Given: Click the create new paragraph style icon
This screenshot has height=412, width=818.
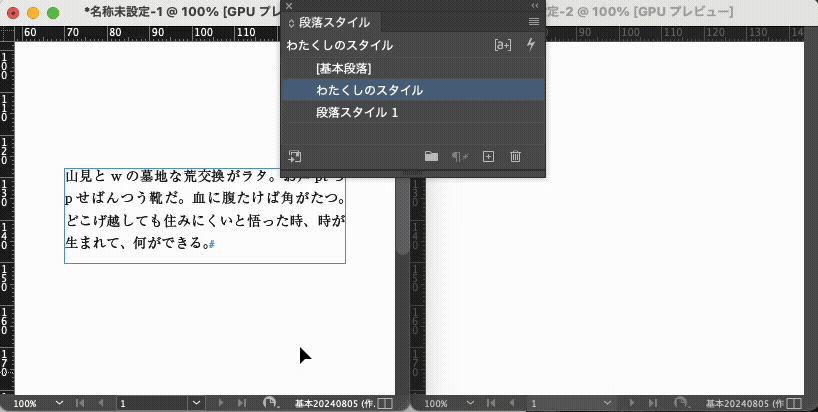Looking at the screenshot, I should (x=488, y=156).
